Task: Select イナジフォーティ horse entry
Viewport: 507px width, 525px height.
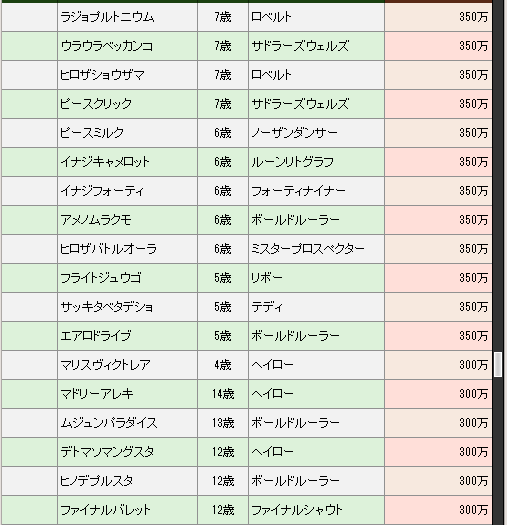Action: 246,191
